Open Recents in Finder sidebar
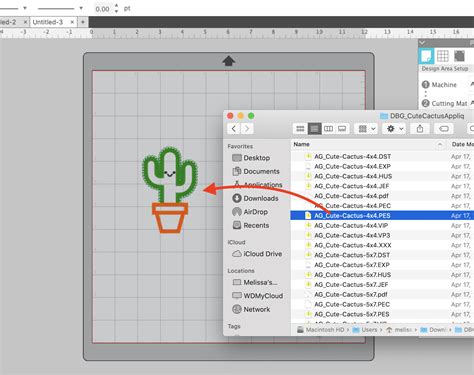This screenshot has width=474, height=375. pyautogui.click(x=251, y=225)
